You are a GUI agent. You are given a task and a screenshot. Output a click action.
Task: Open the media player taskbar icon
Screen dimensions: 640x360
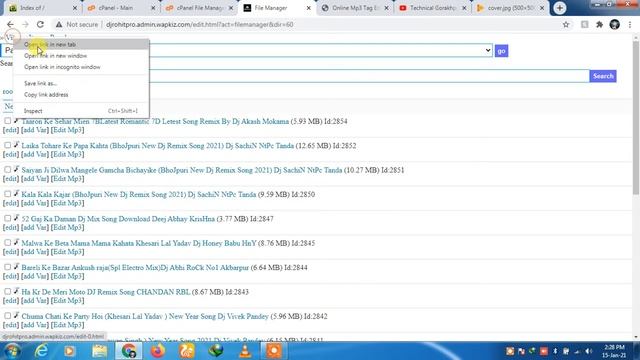point(69,351)
